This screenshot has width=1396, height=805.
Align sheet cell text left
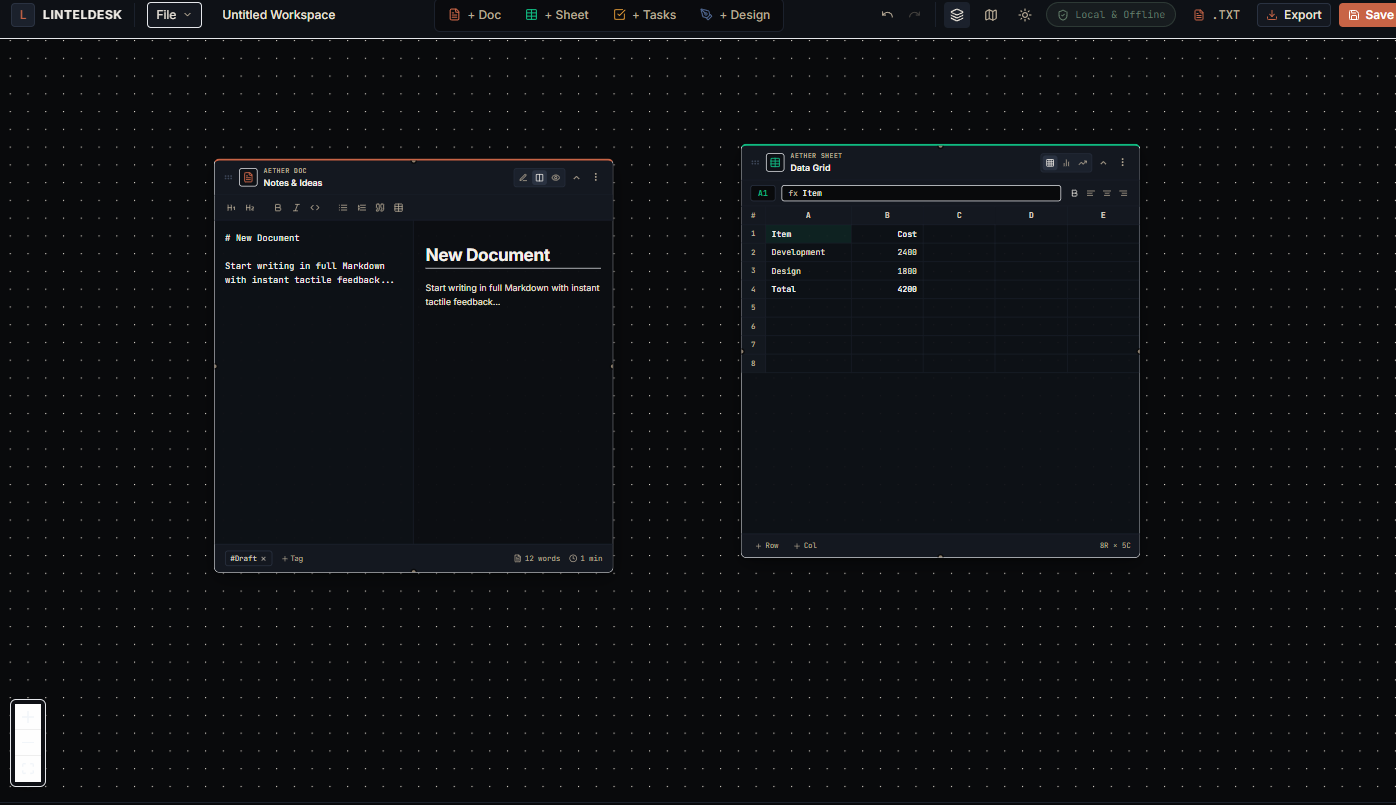tap(1091, 193)
